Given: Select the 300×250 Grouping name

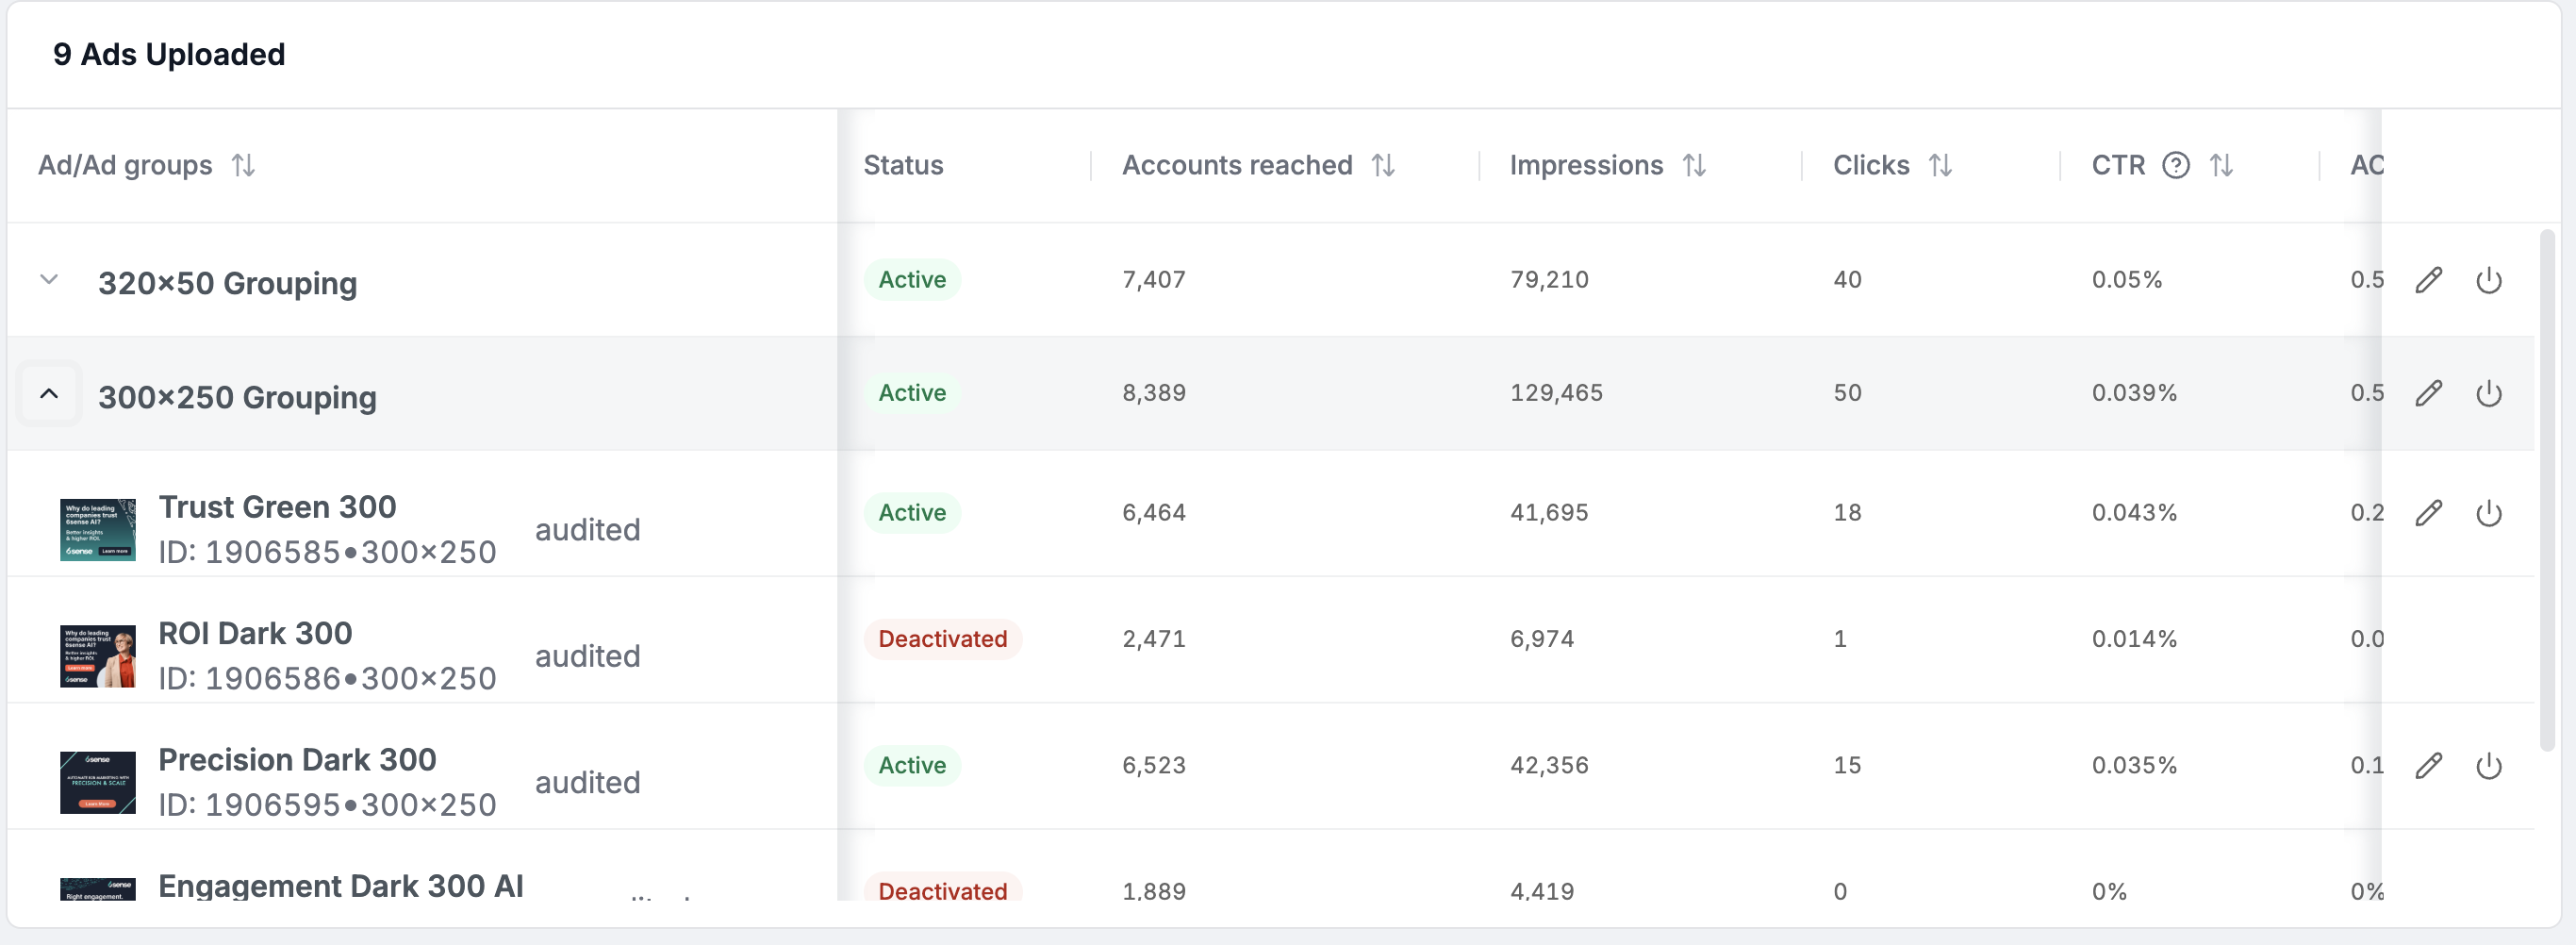Looking at the screenshot, I should point(237,397).
